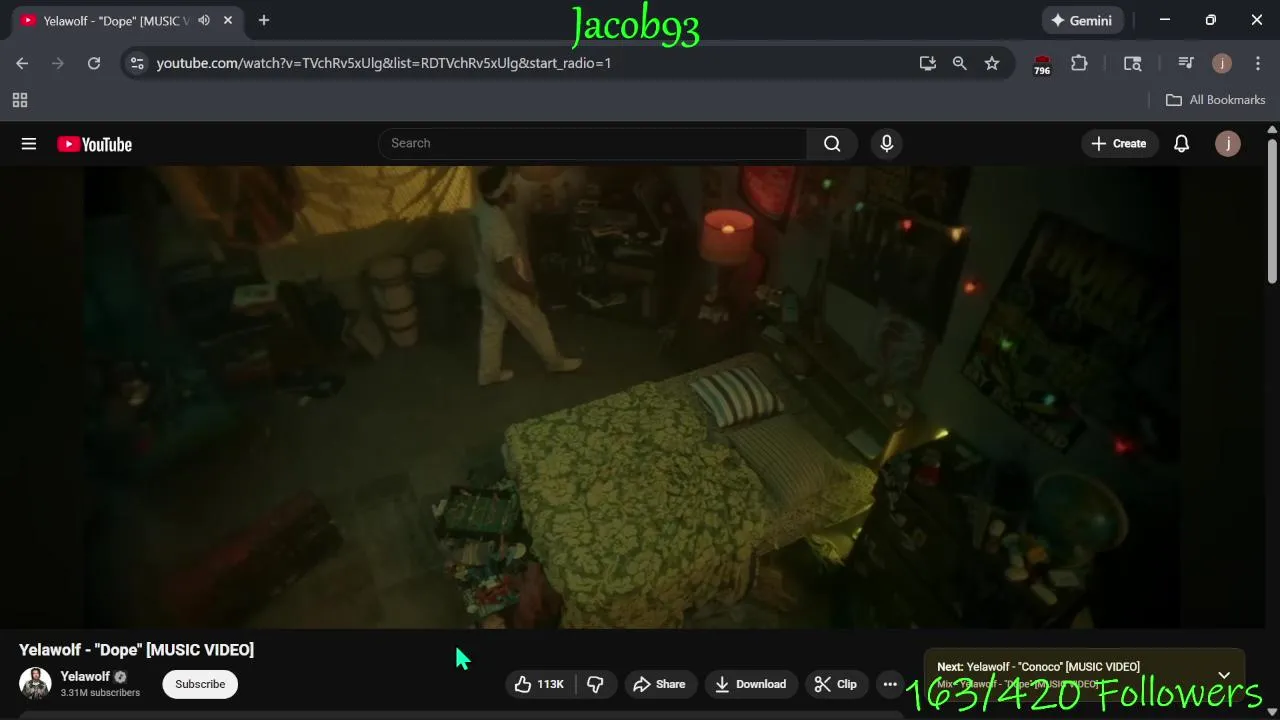
Task: Open YouTube account avatar menu
Action: [x=1228, y=144]
